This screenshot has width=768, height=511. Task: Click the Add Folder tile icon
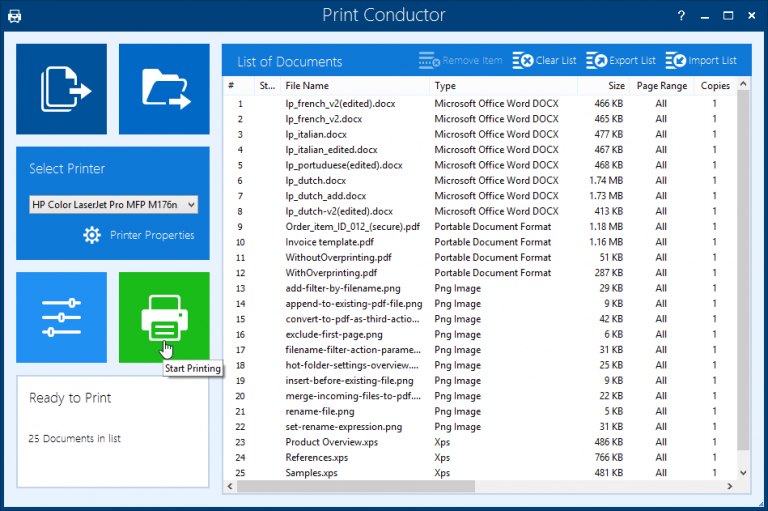coord(164,88)
